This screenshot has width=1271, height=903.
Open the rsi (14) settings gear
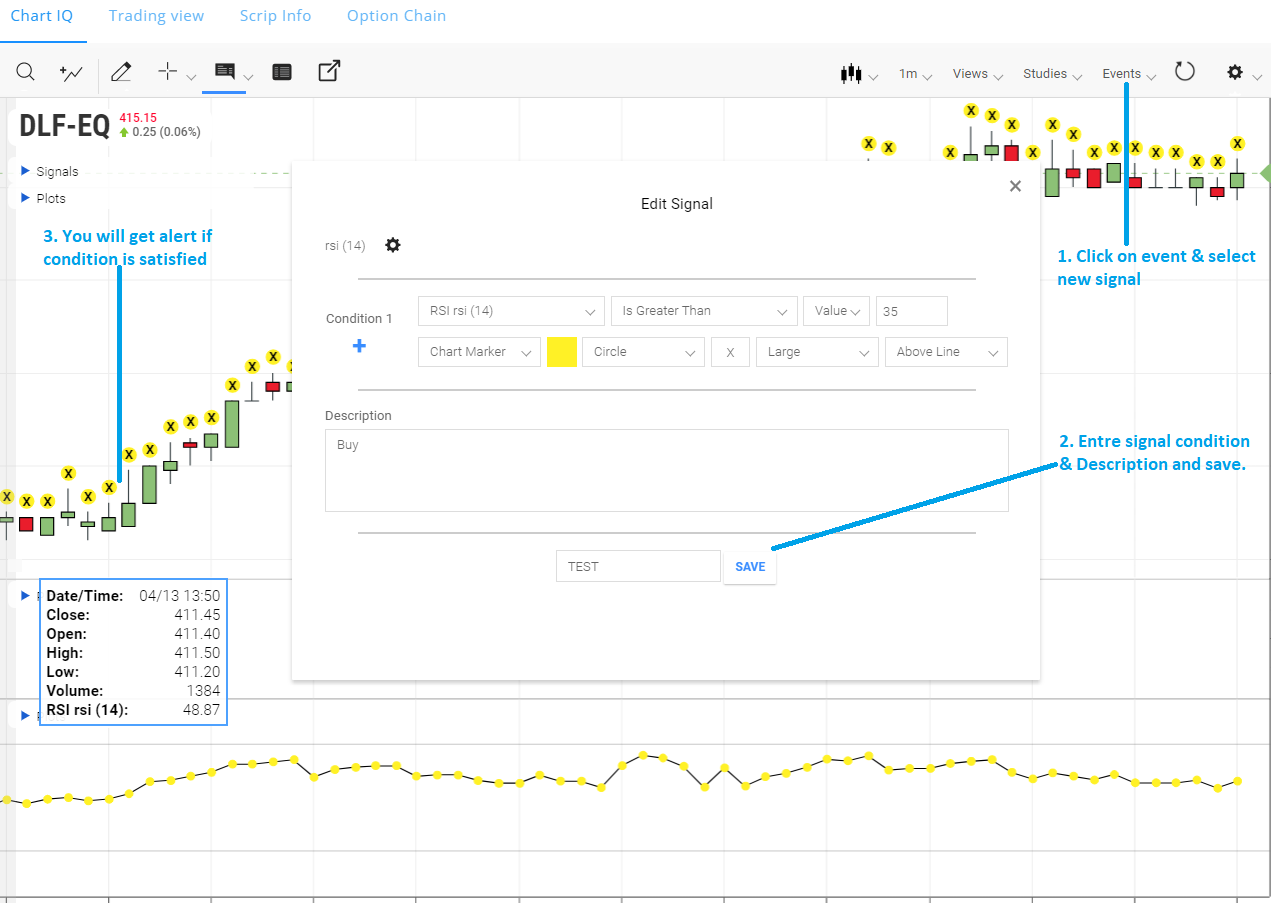(393, 245)
